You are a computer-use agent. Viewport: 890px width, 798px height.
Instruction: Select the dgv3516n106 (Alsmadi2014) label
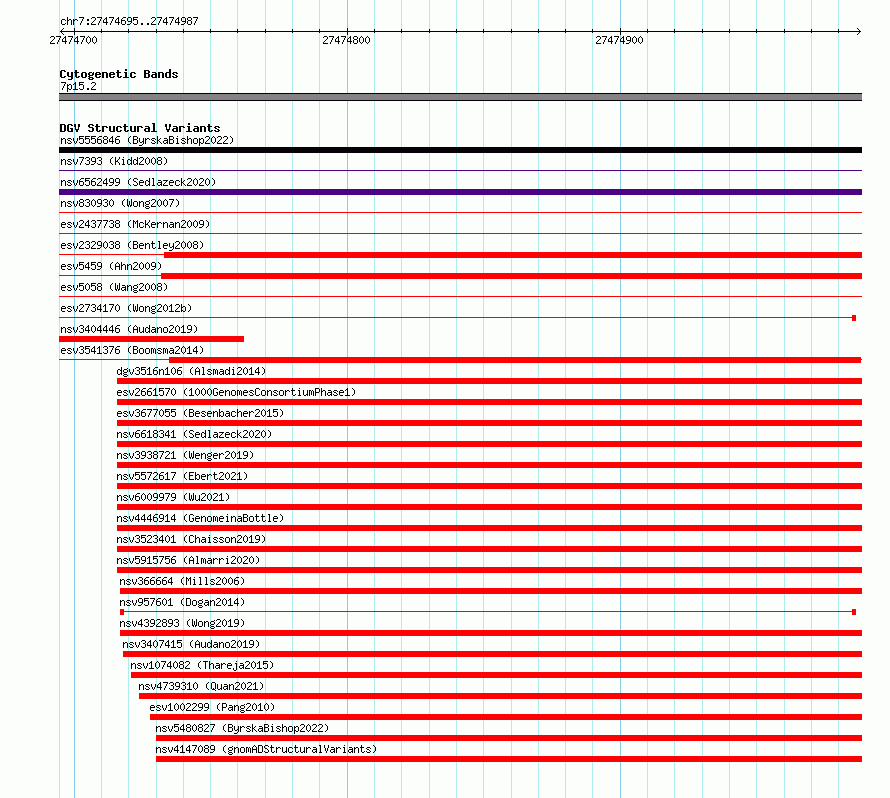coord(191,371)
